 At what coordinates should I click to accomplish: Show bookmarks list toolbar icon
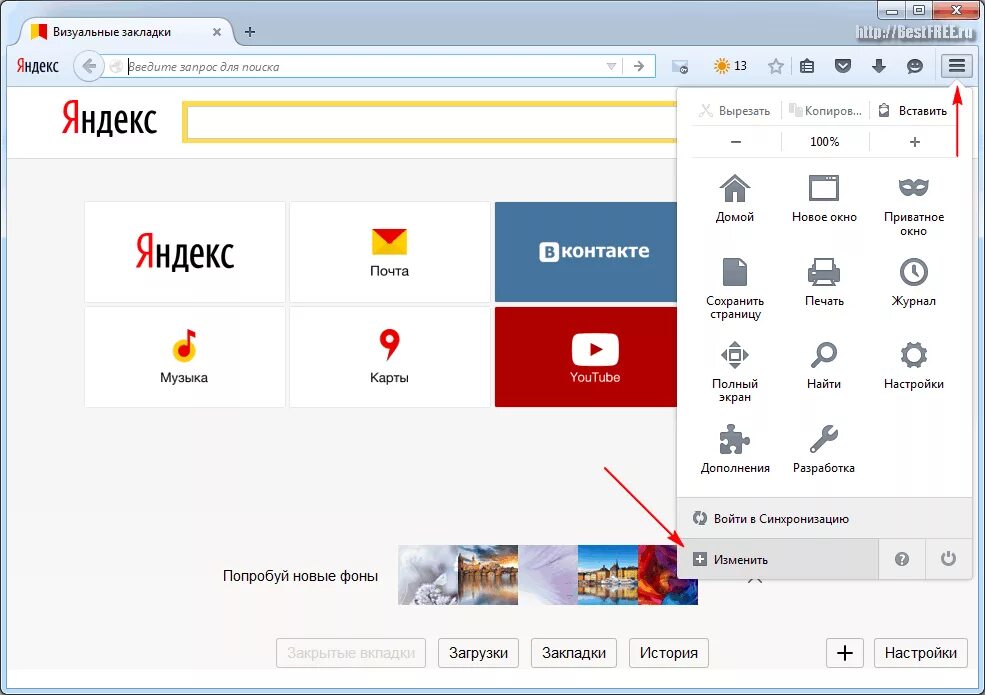(x=807, y=66)
